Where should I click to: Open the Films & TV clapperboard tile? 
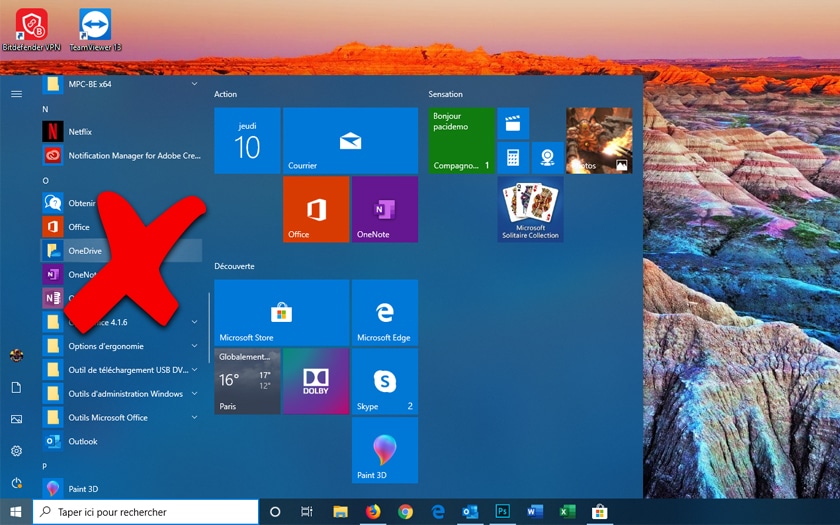pyautogui.click(x=513, y=124)
